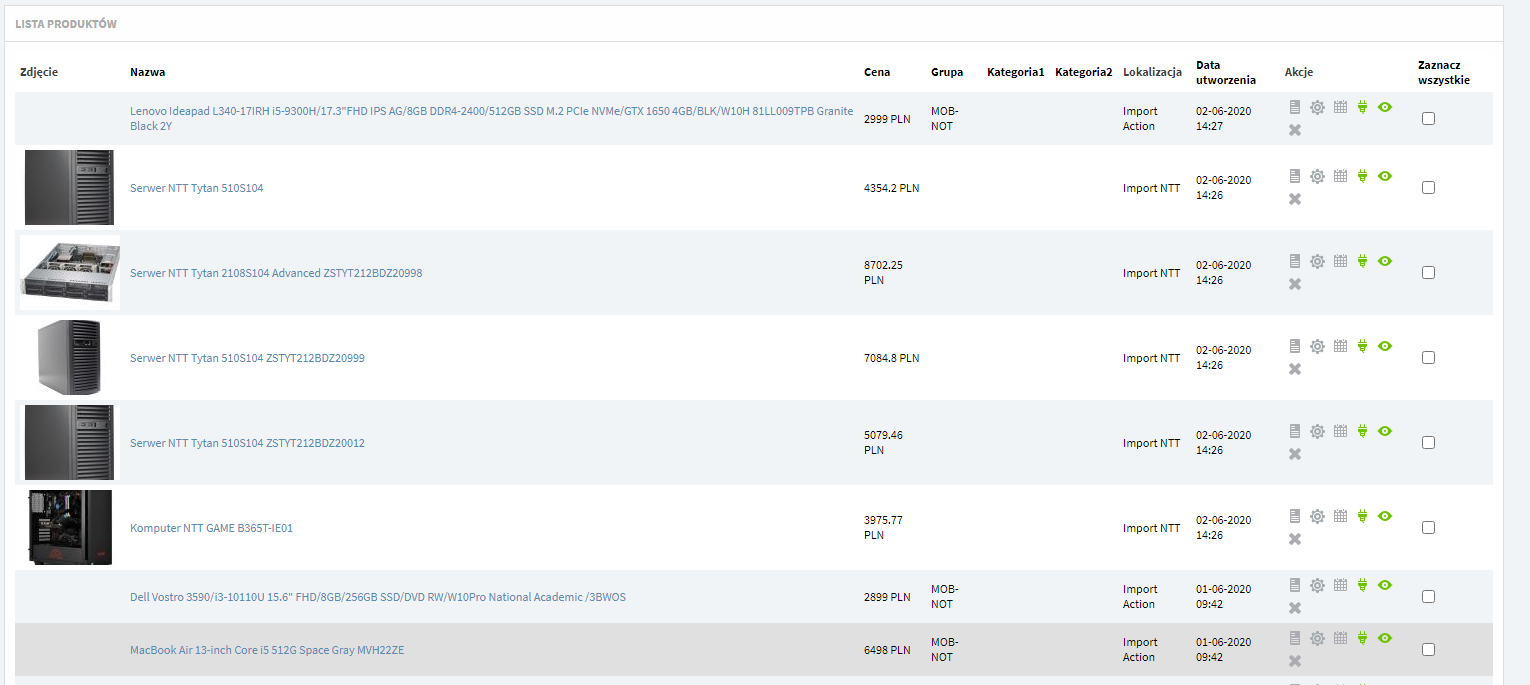Viewport: 1530px width, 685px height.
Task: Open Dell Vostro 3590 product link
Action: (x=378, y=597)
